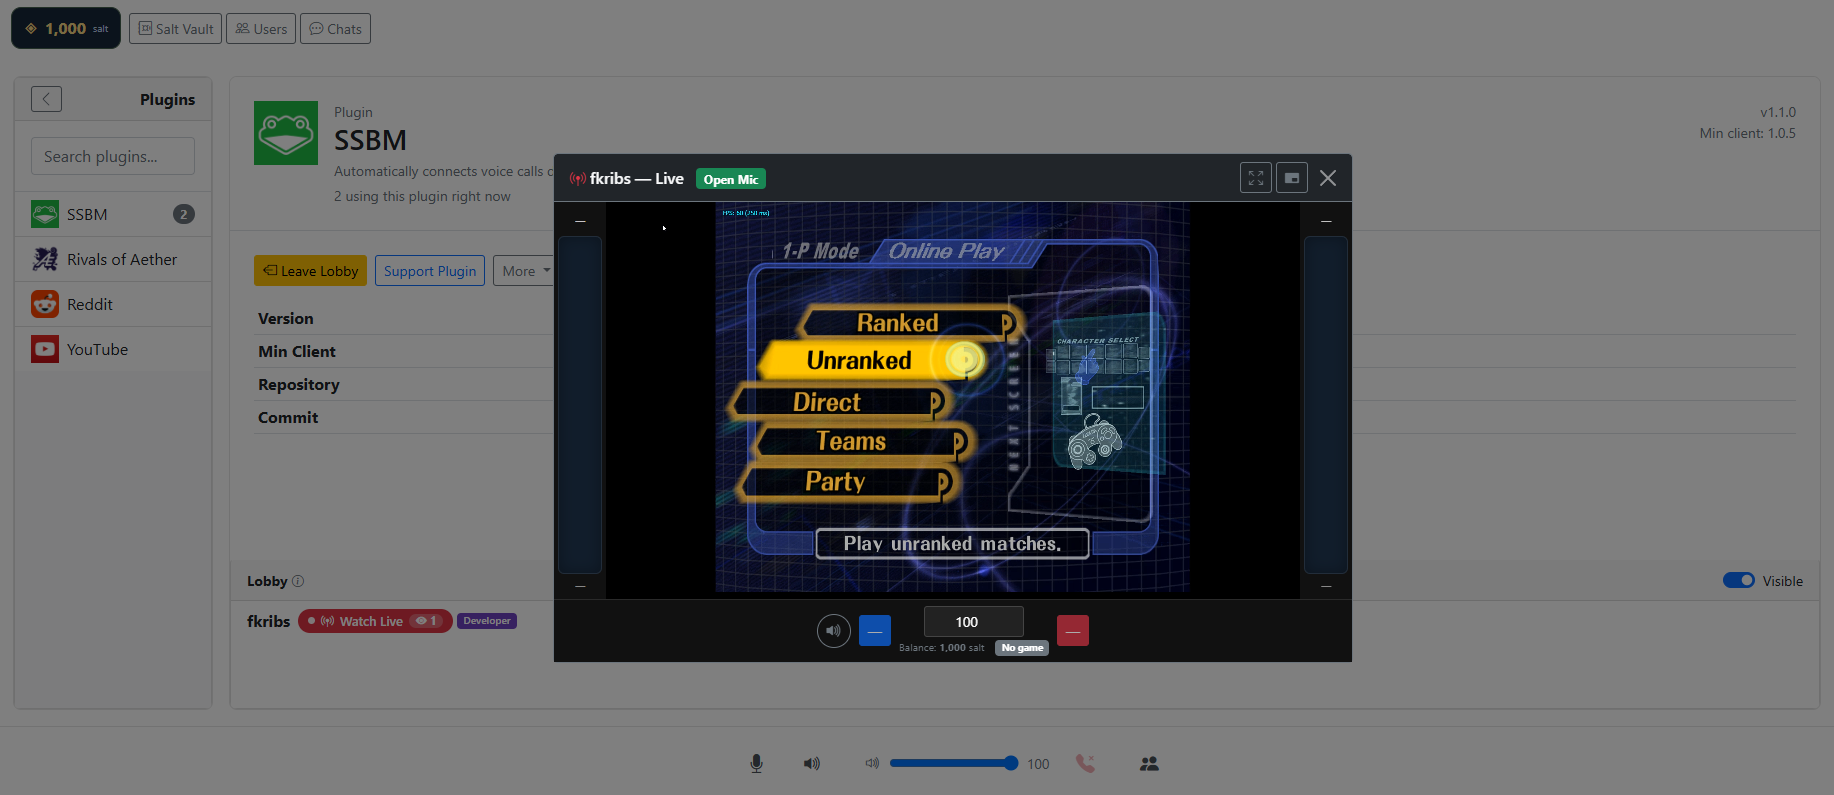1834x795 pixels.
Task: Click the blue bet button
Action: coord(875,631)
